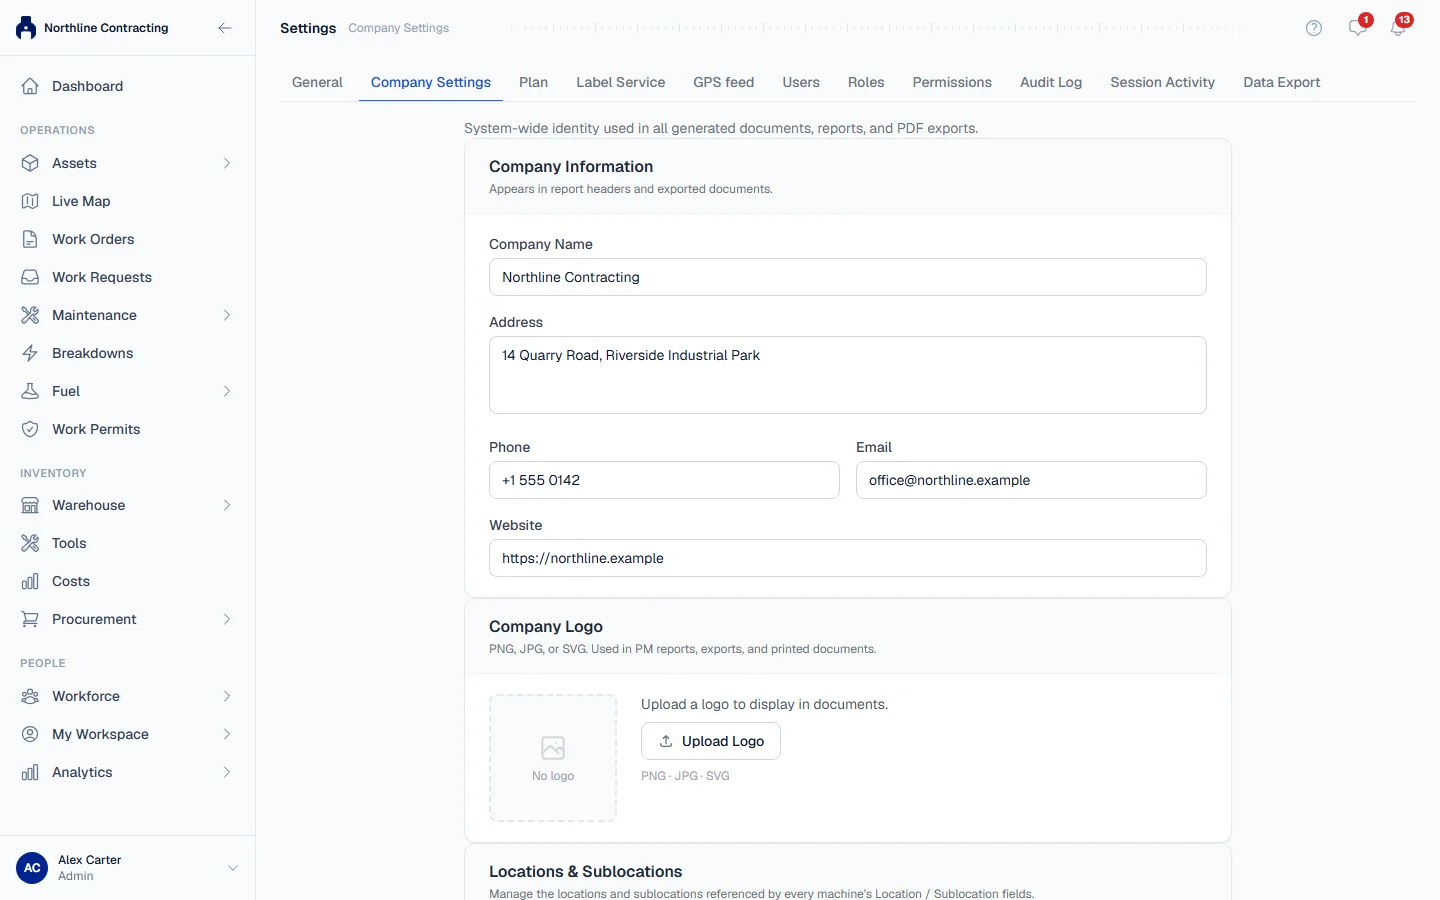Open the GPS feed tab

(x=724, y=82)
